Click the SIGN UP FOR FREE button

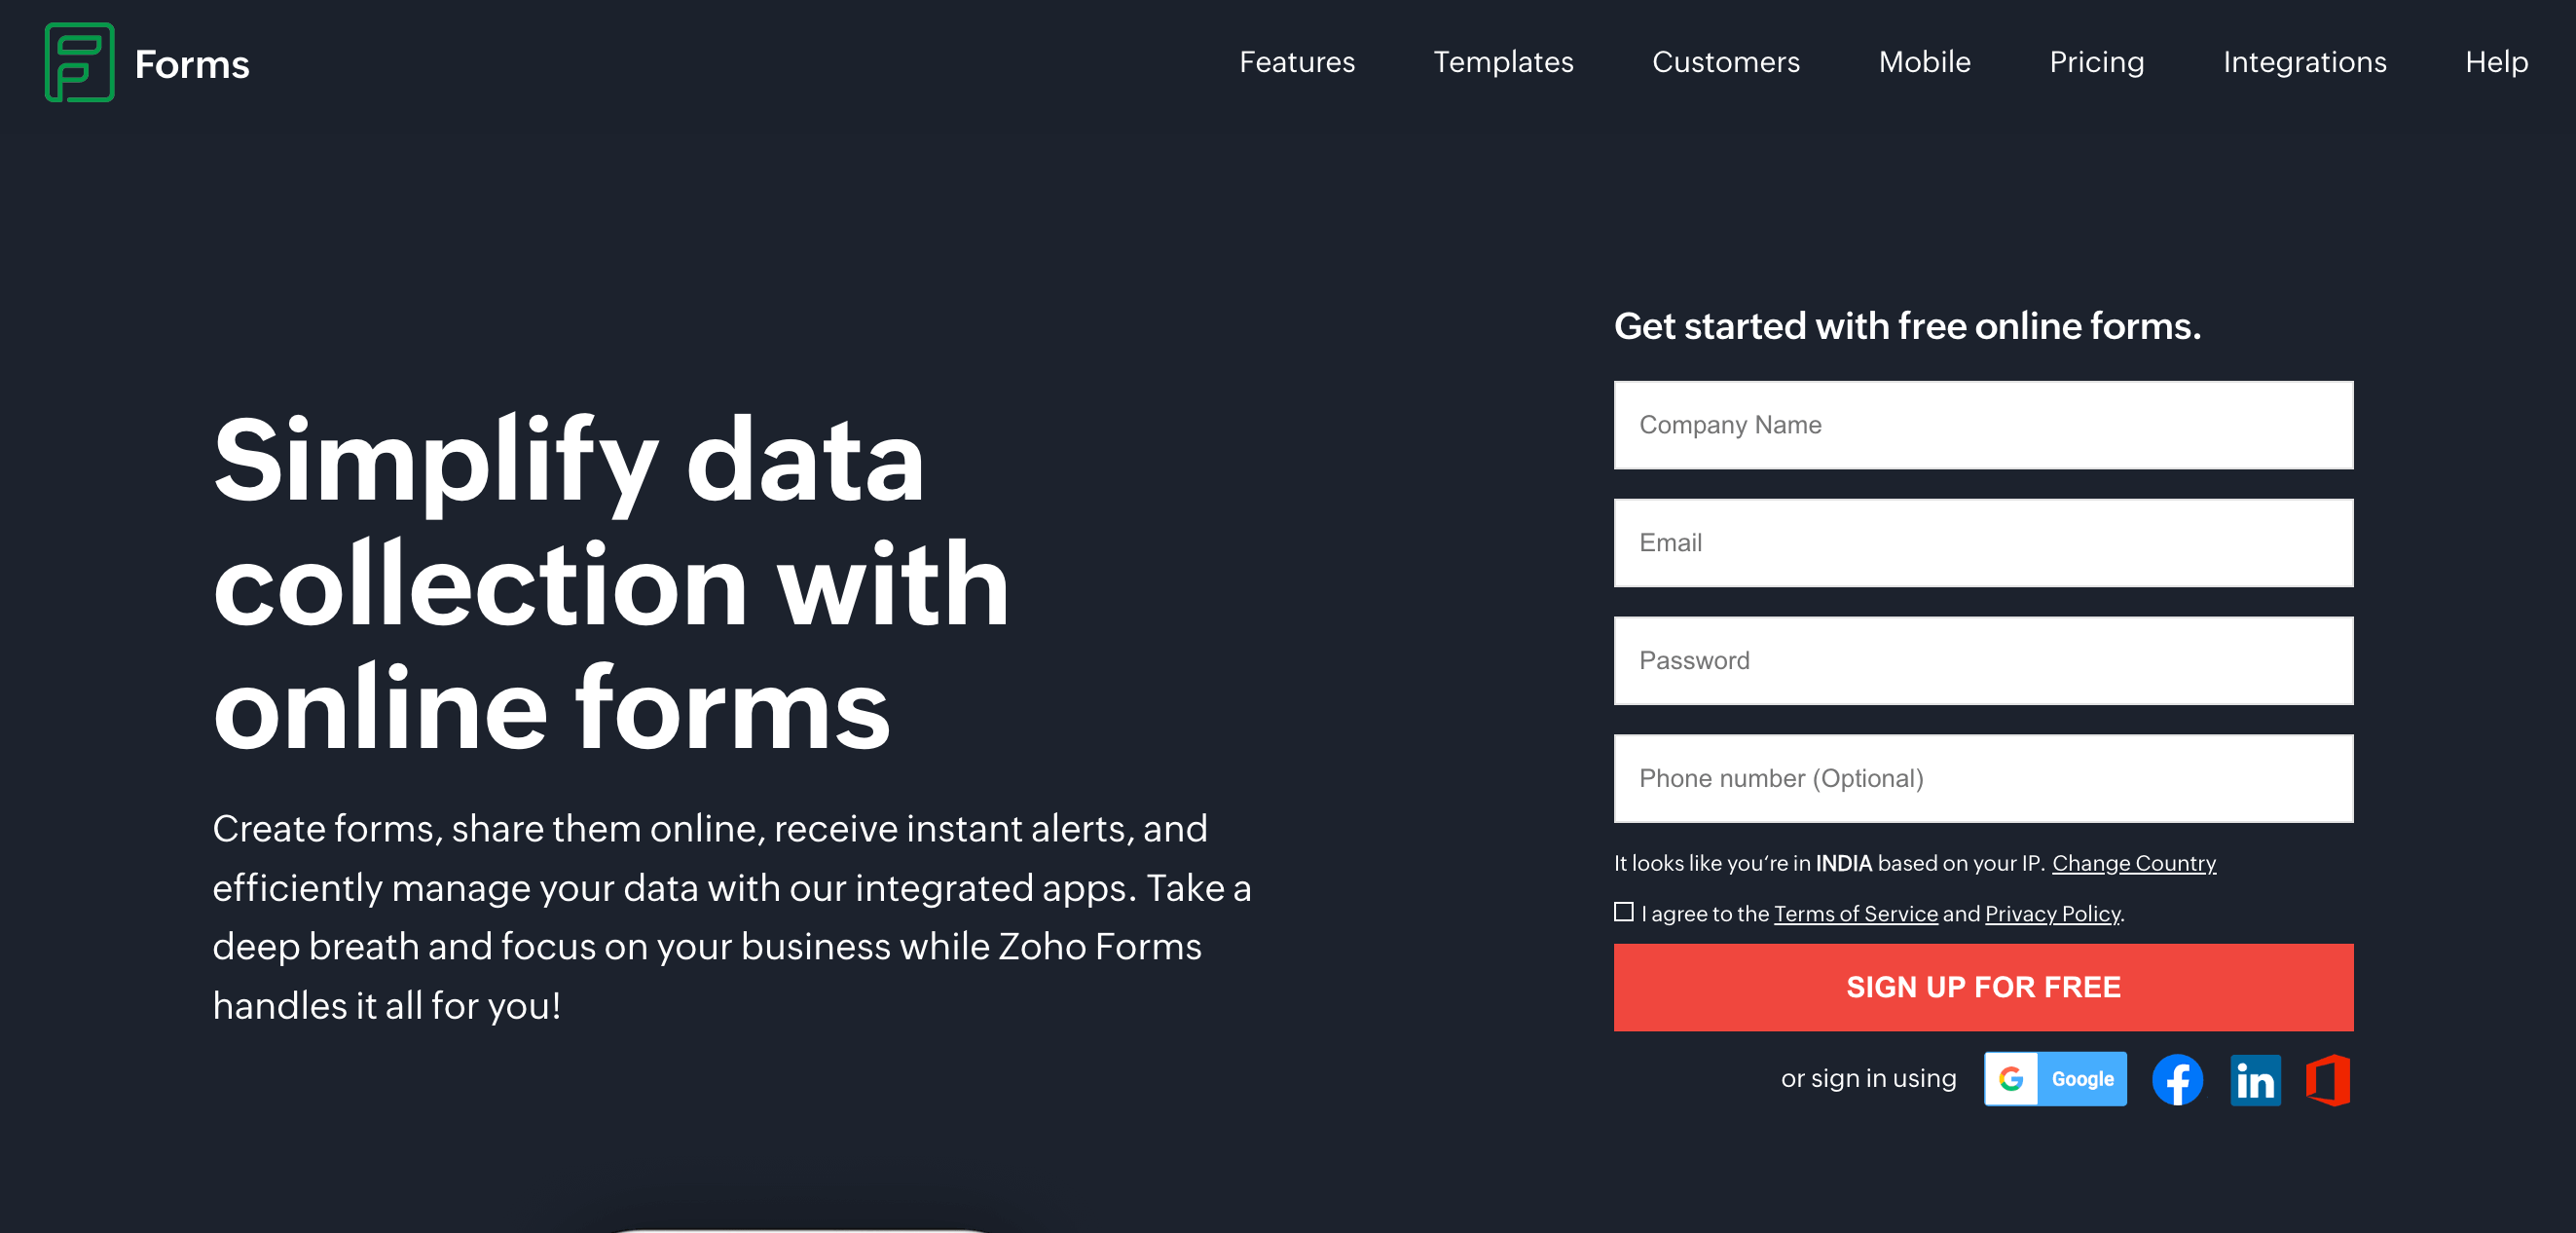tap(1983, 987)
